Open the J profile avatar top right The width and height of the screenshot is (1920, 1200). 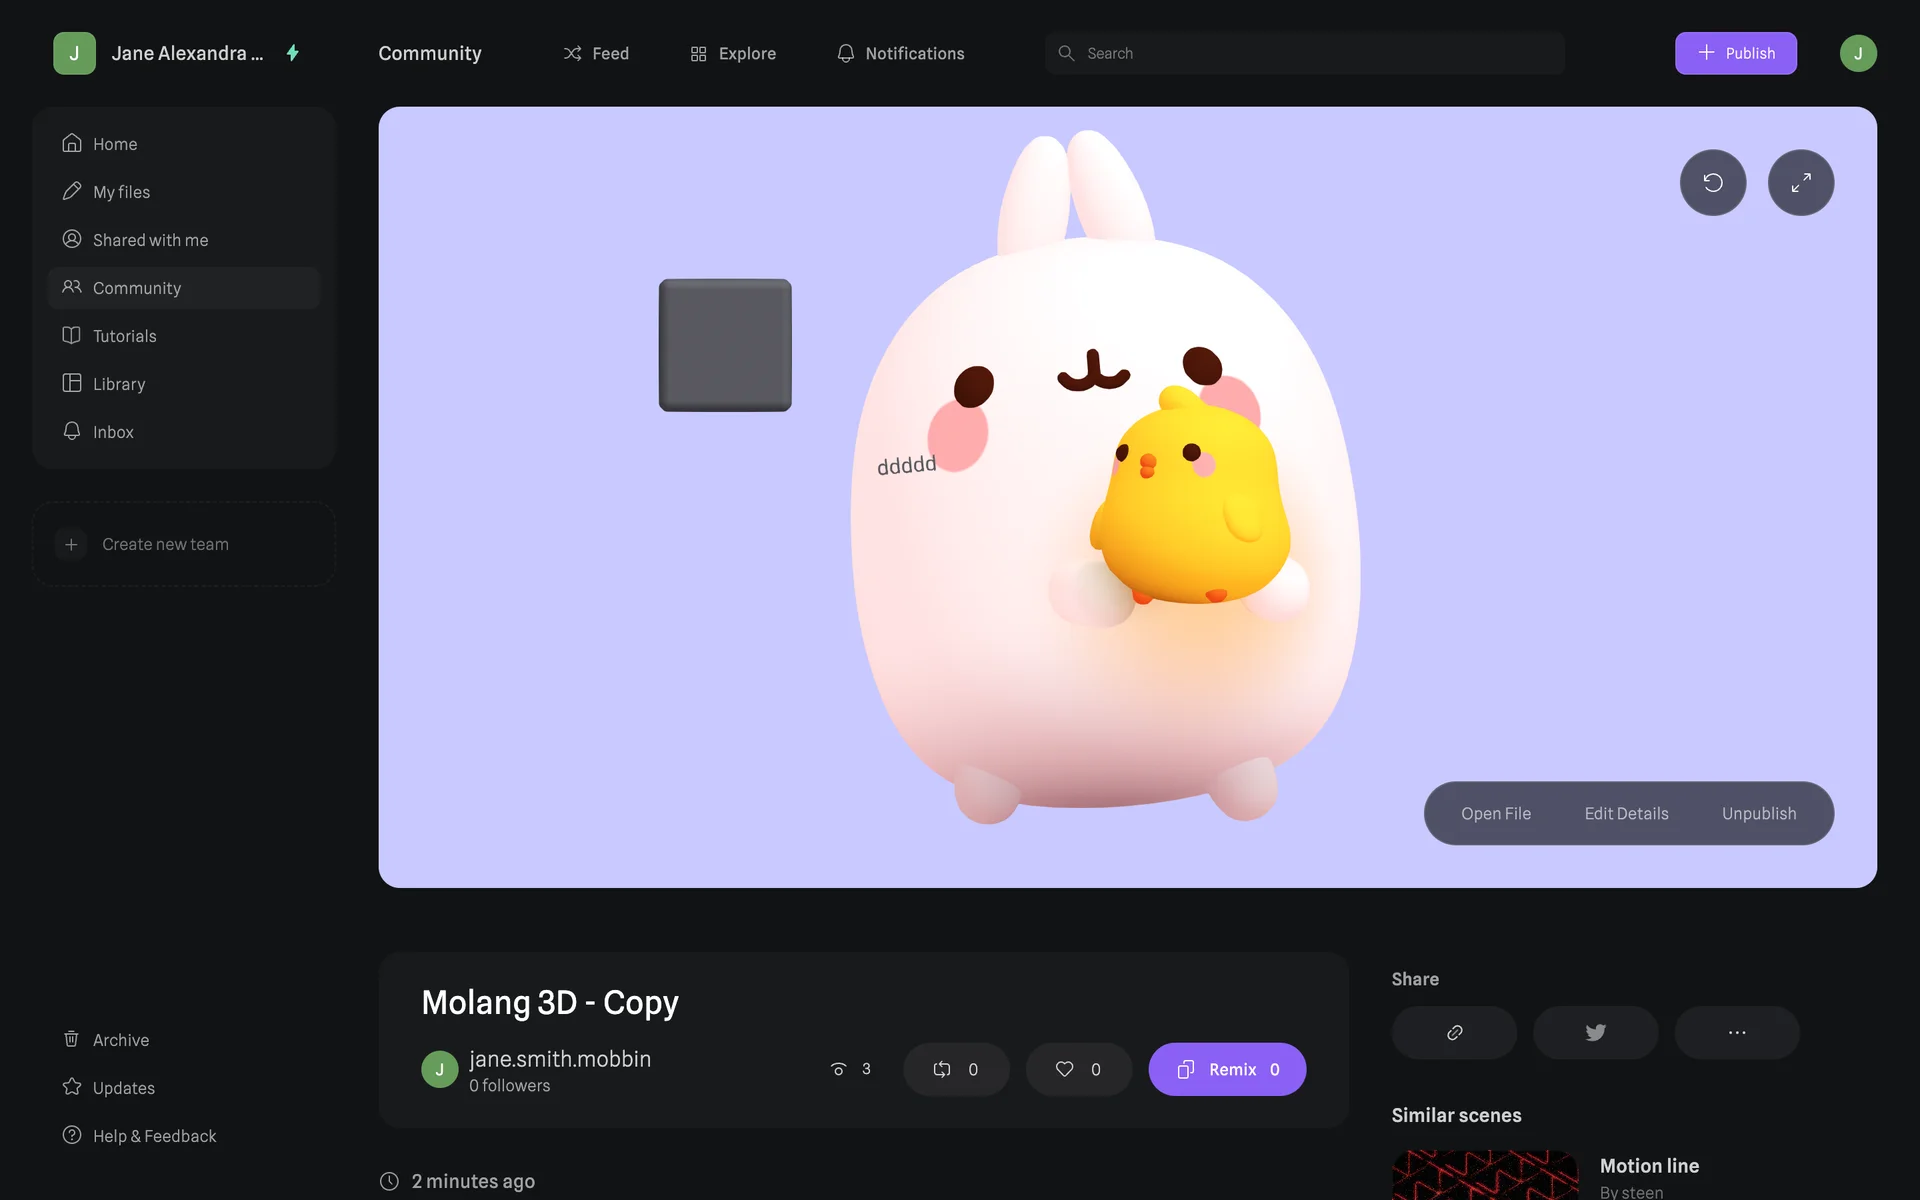(1857, 53)
